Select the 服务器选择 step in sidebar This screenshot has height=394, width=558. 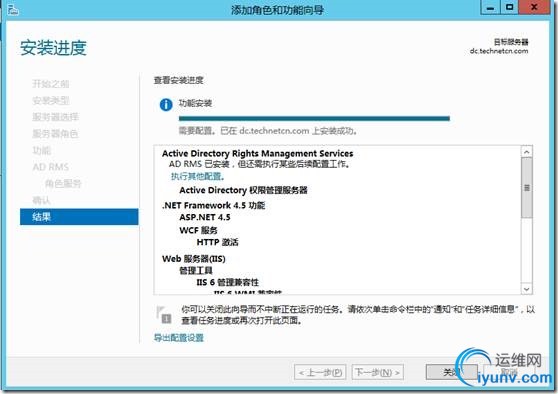[55, 117]
